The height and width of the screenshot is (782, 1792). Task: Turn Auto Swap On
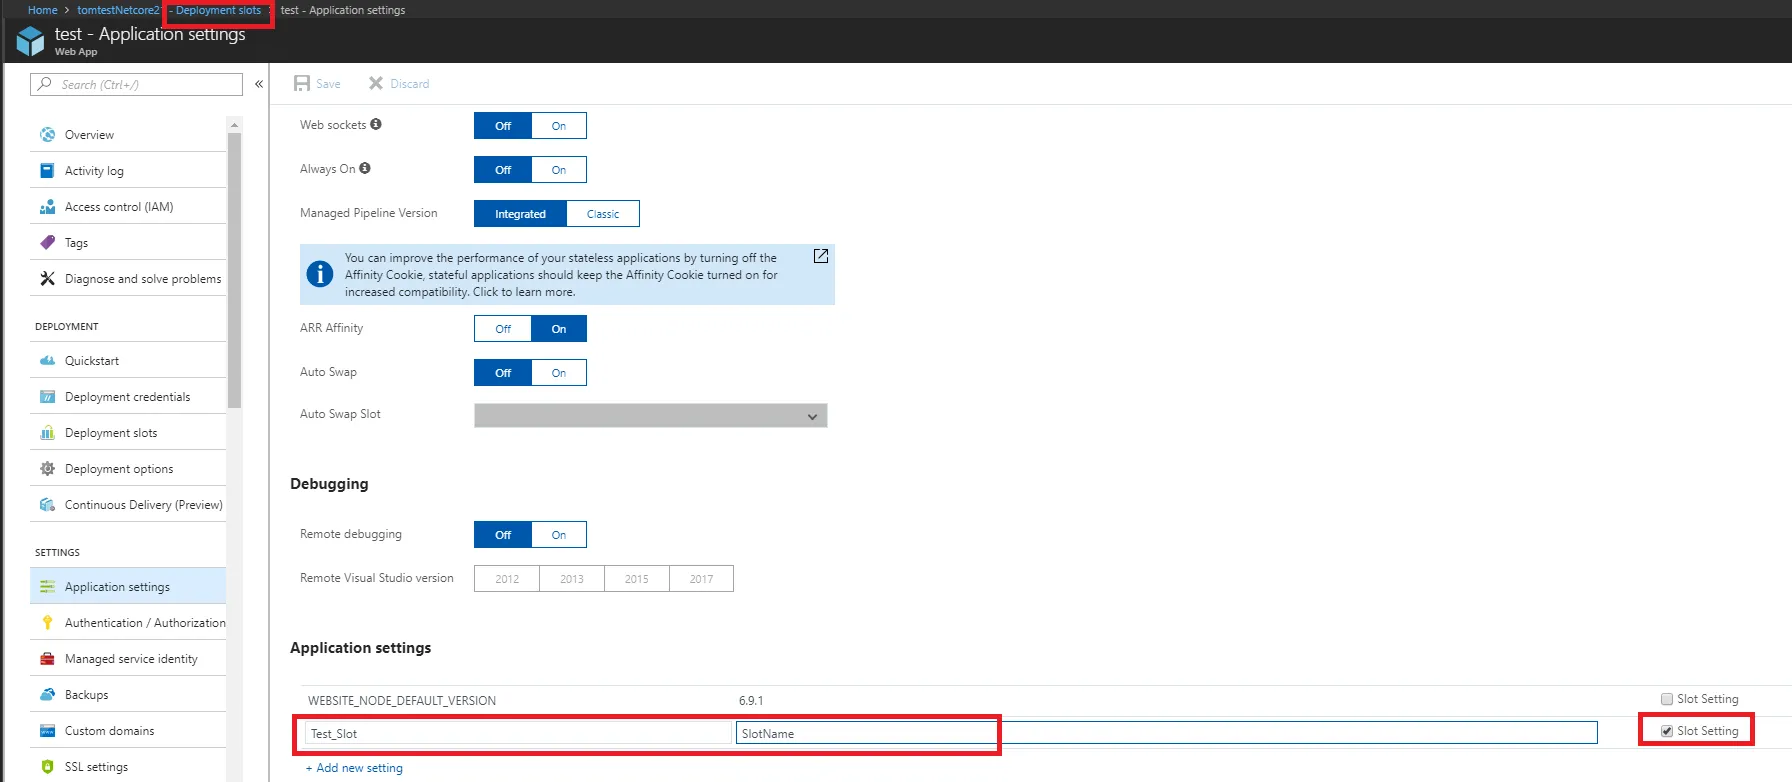559,373
